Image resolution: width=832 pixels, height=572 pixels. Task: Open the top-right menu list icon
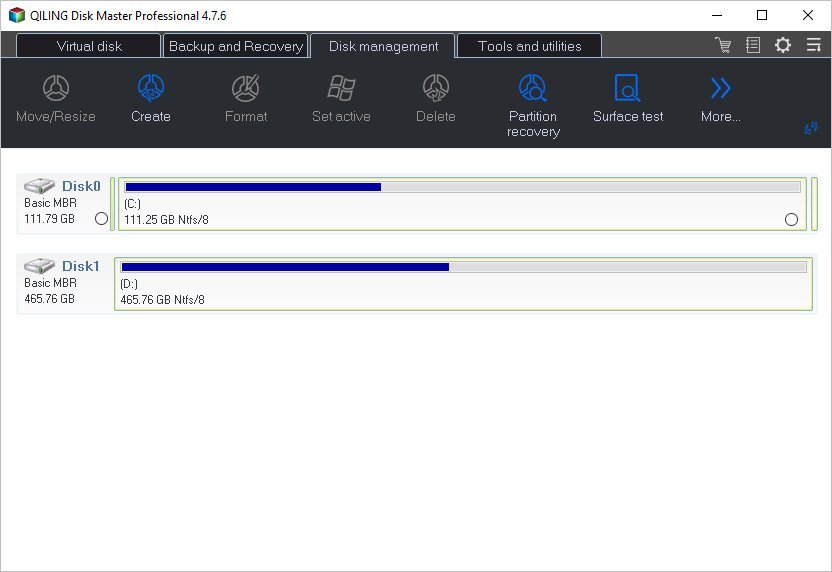(x=813, y=45)
